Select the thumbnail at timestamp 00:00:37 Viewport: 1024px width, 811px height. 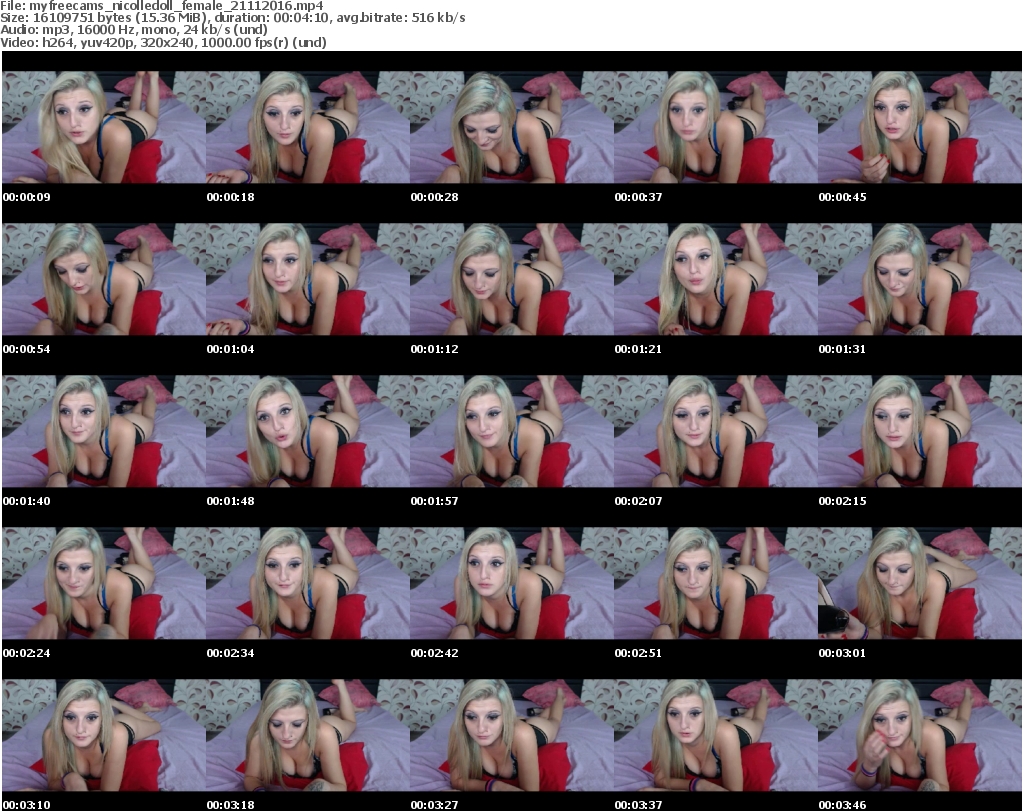pos(716,127)
